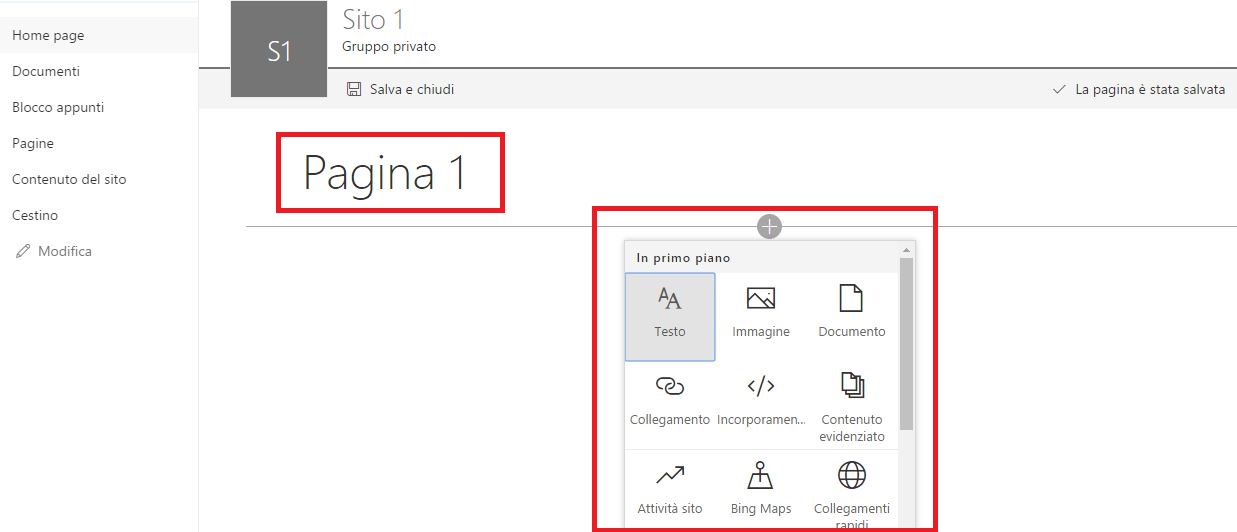Screen dimensions: 1237x532
Task: Click the 'In primo piano' section header
Action: pos(684,257)
